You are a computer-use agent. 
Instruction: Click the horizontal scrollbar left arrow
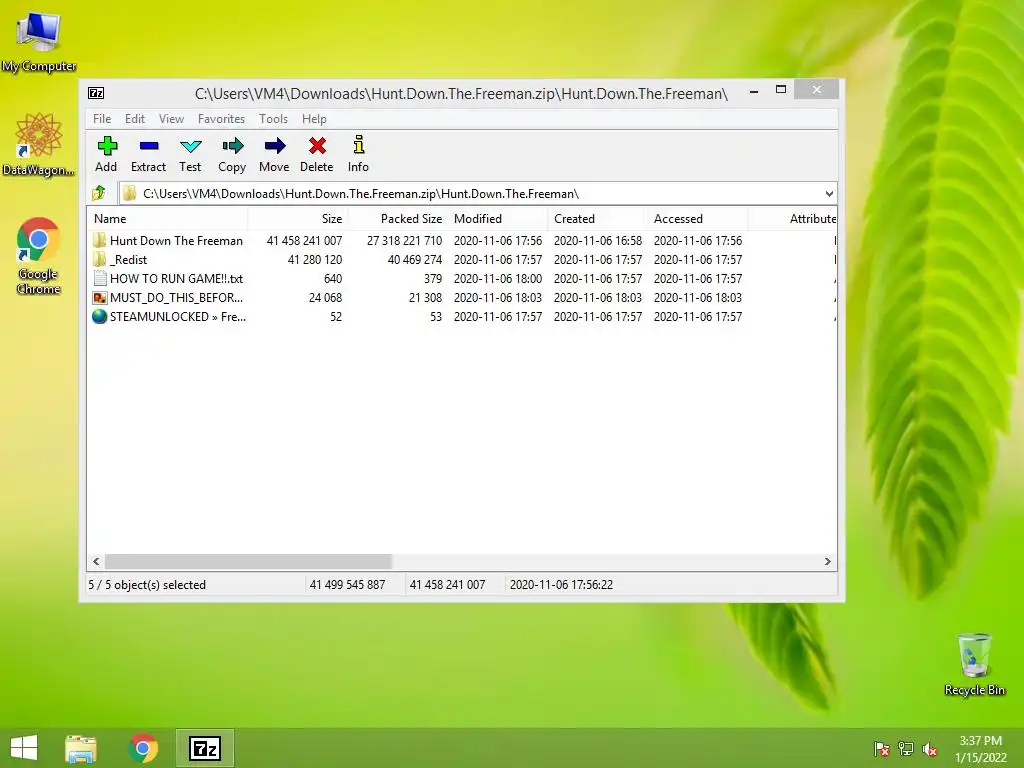click(96, 562)
